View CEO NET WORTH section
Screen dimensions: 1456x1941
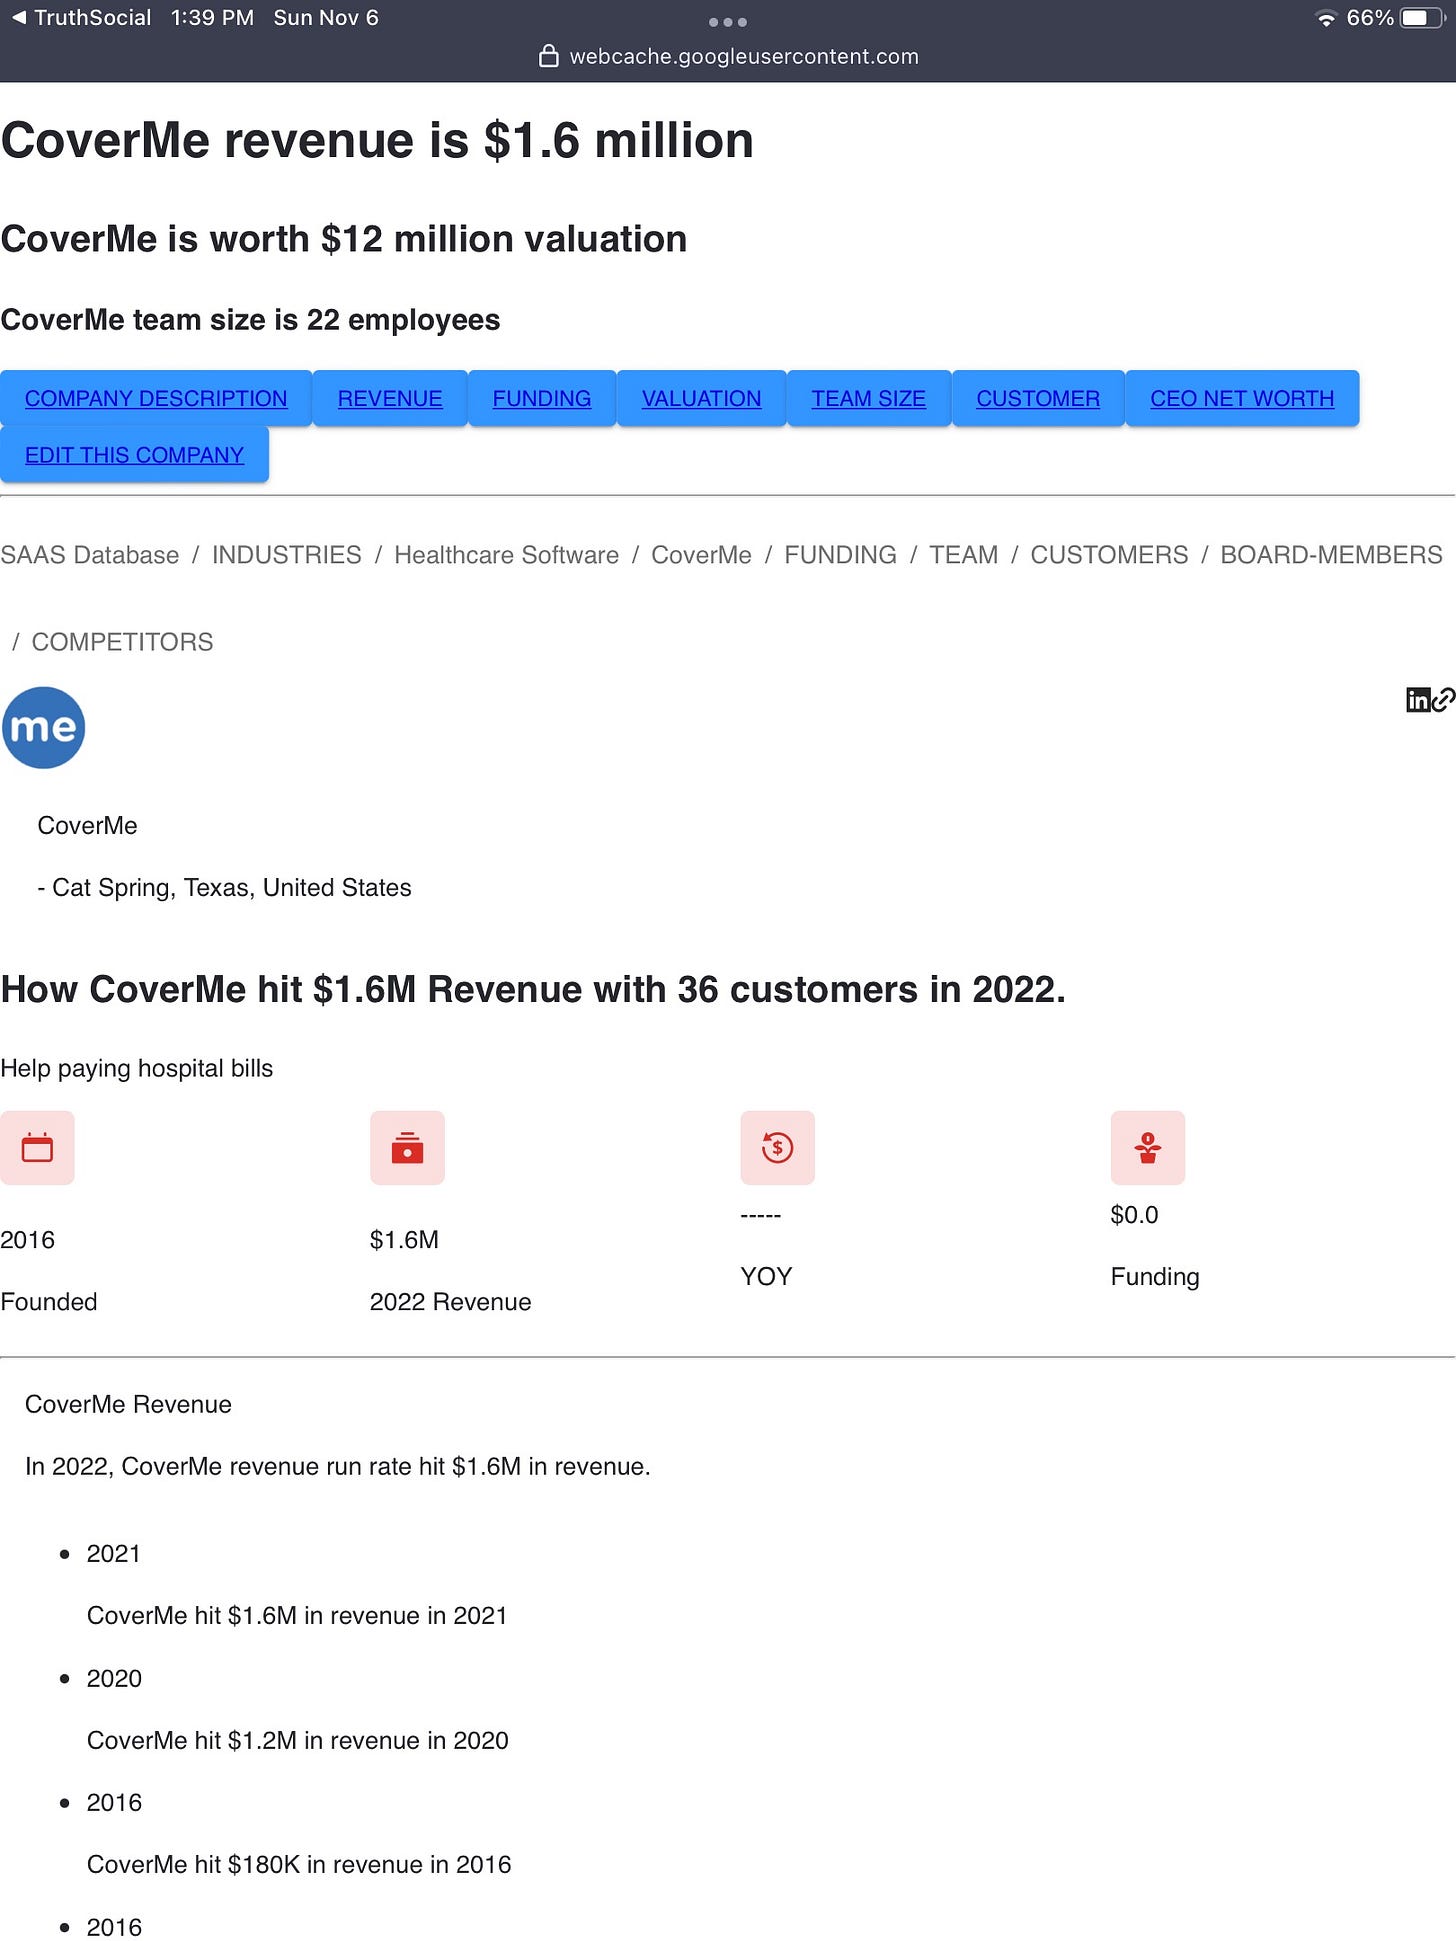pos(1242,398)
